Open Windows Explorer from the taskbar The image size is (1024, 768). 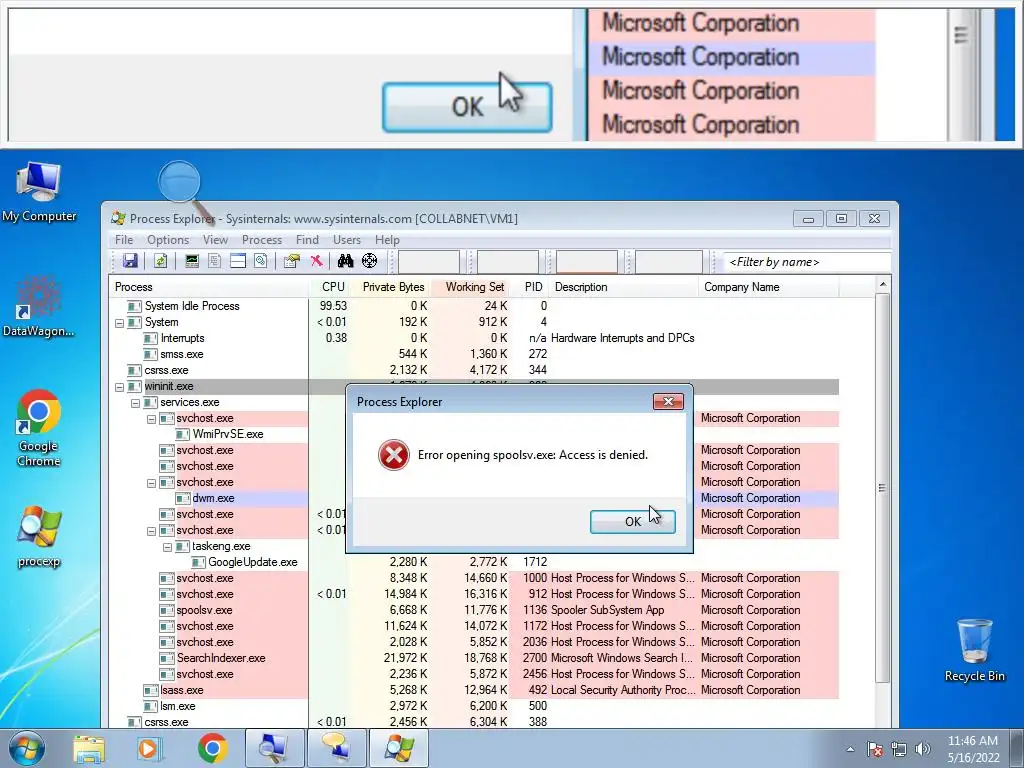89,748
